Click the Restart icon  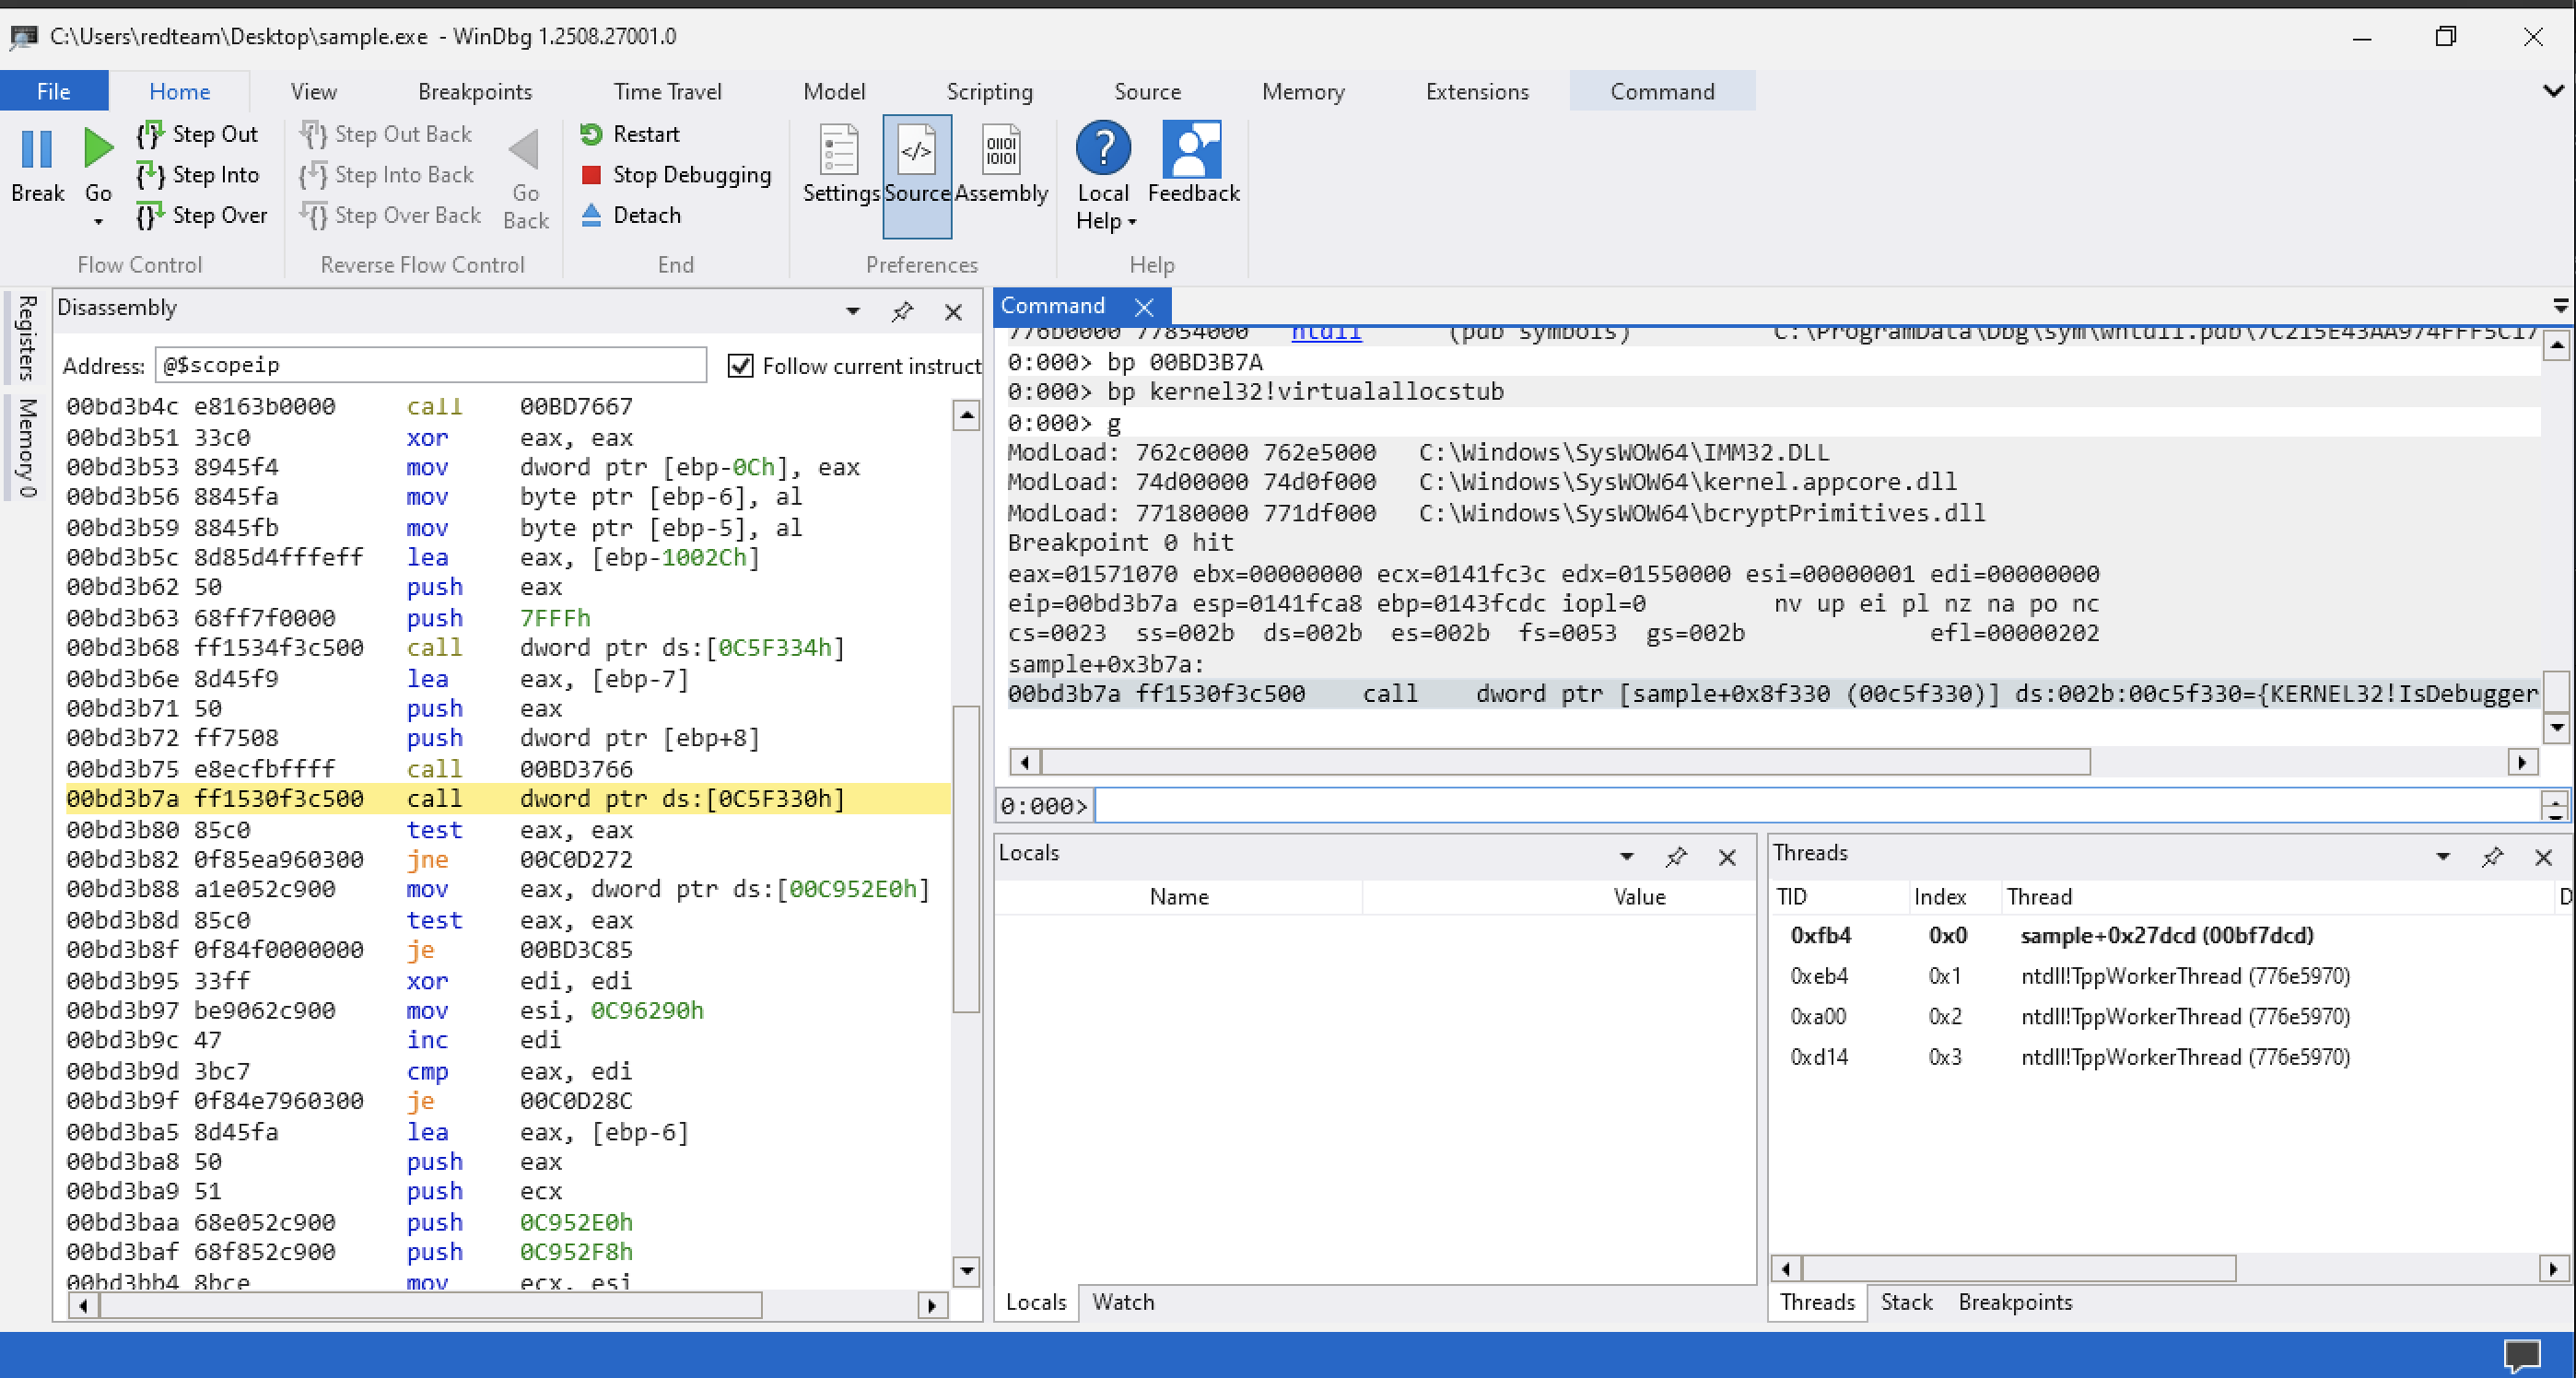[591, 134]
